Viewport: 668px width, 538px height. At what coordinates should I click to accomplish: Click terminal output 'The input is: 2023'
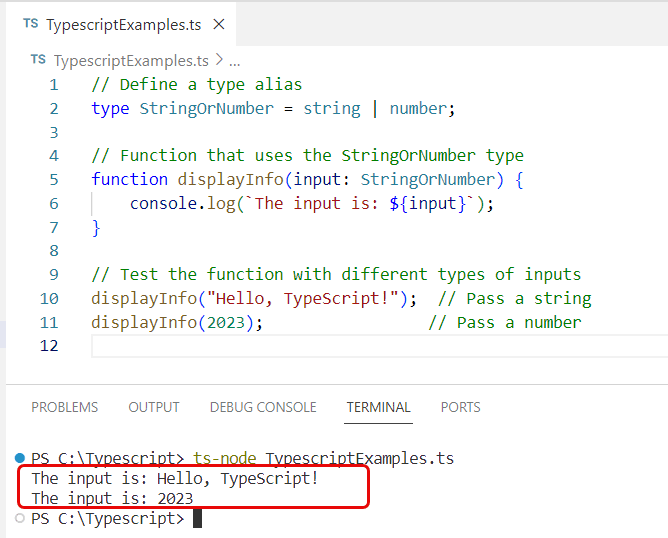[x=112, y=498]
